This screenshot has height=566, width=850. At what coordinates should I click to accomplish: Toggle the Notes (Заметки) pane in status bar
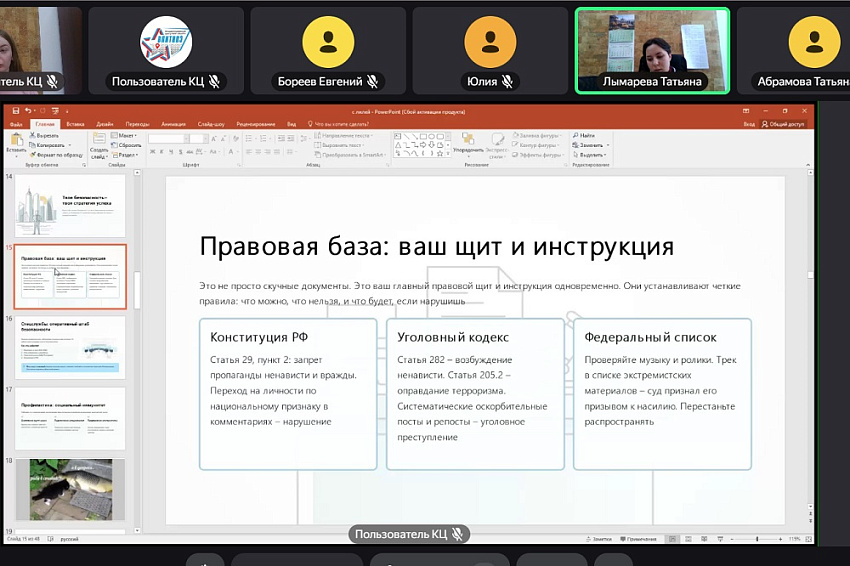tap(599, 539)
